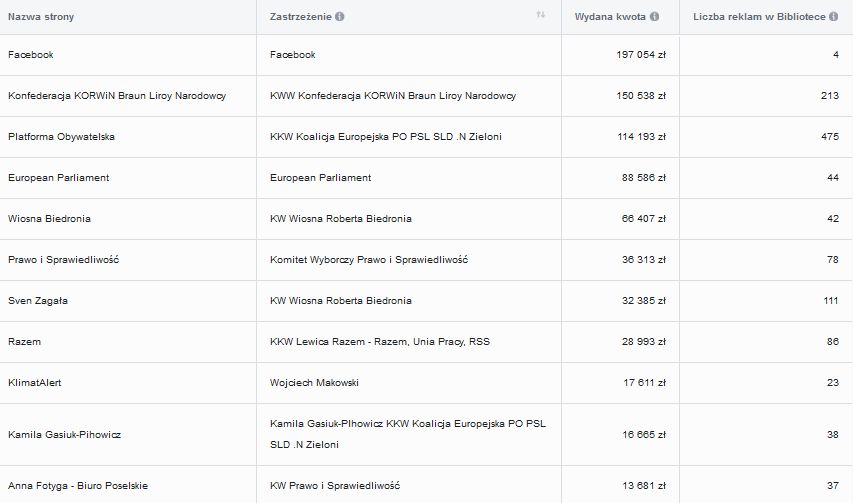
Task: Open the Facebook page name link
Action: coord(30,55)
